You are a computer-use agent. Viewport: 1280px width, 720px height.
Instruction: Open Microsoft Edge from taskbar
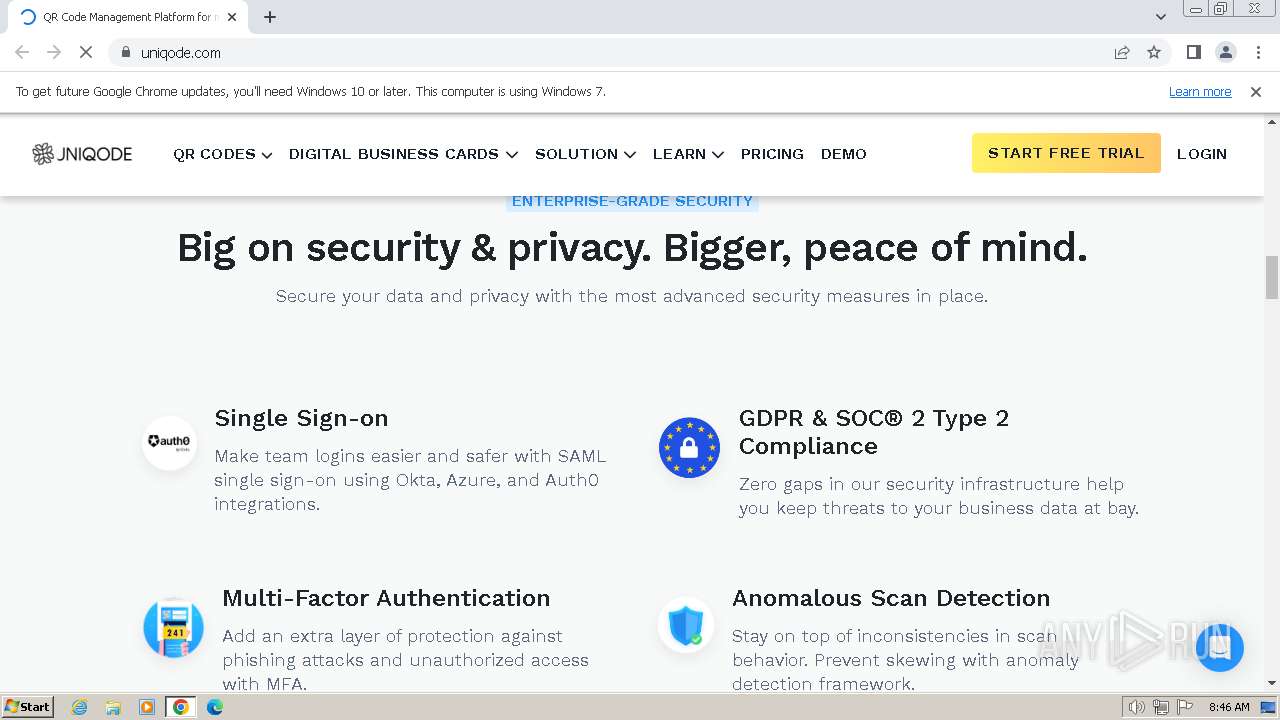[214, 707]
